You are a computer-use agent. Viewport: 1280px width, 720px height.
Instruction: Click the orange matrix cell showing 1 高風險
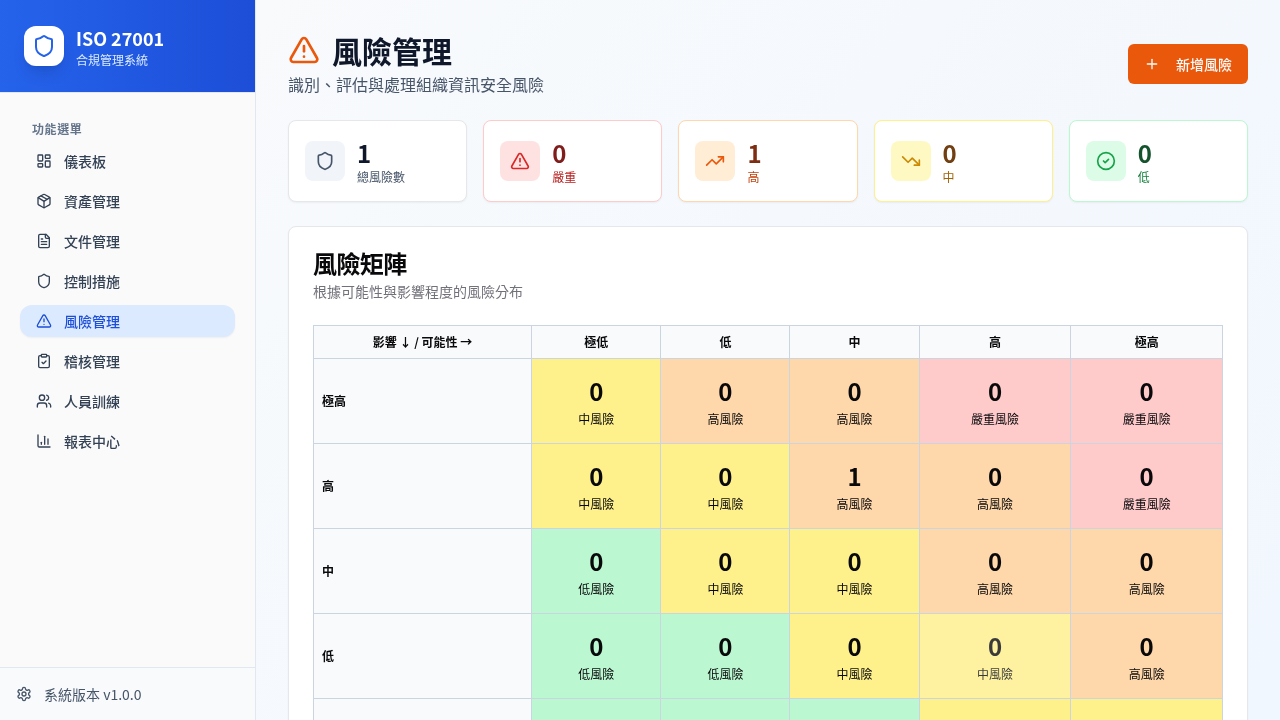pyautogui.click(x=854, y=486)
